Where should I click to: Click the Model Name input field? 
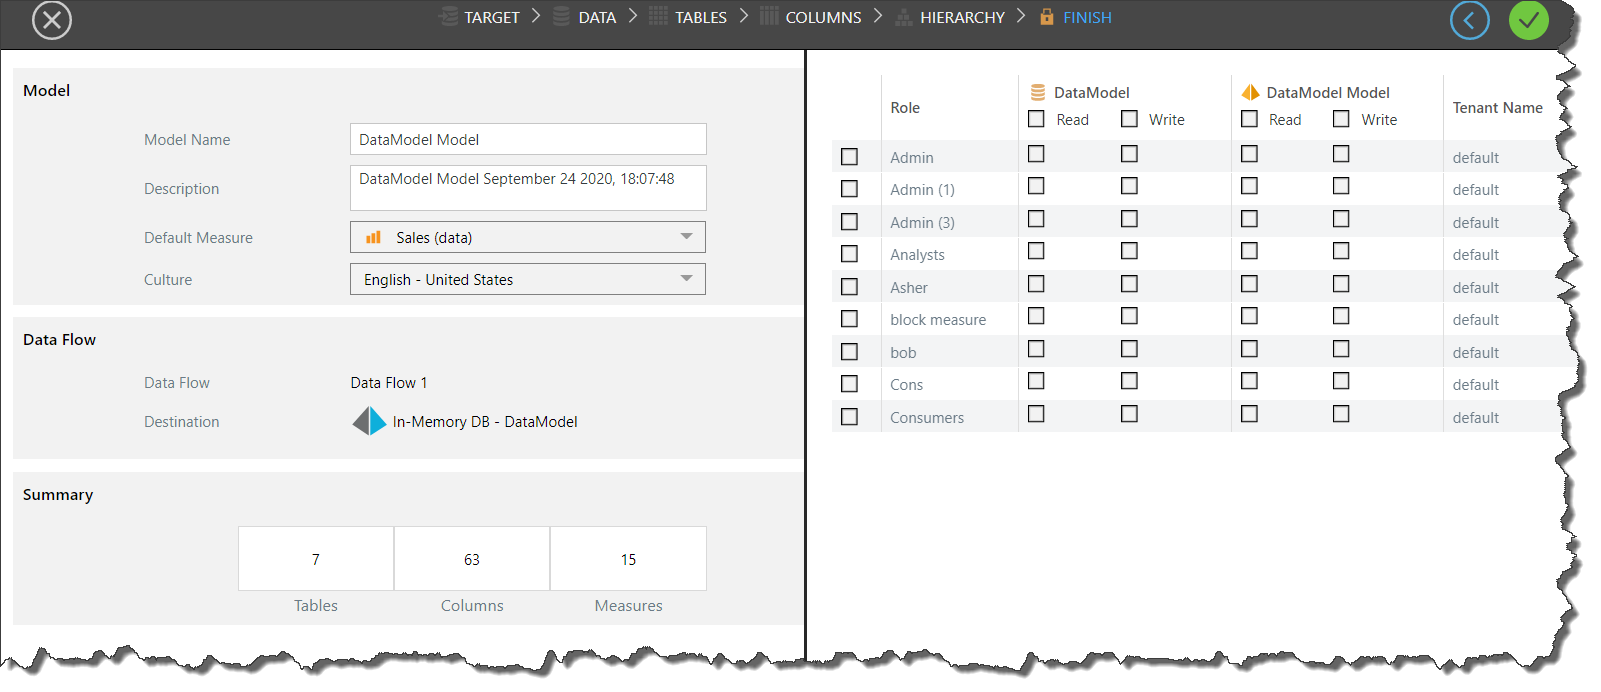coord(528,139)
